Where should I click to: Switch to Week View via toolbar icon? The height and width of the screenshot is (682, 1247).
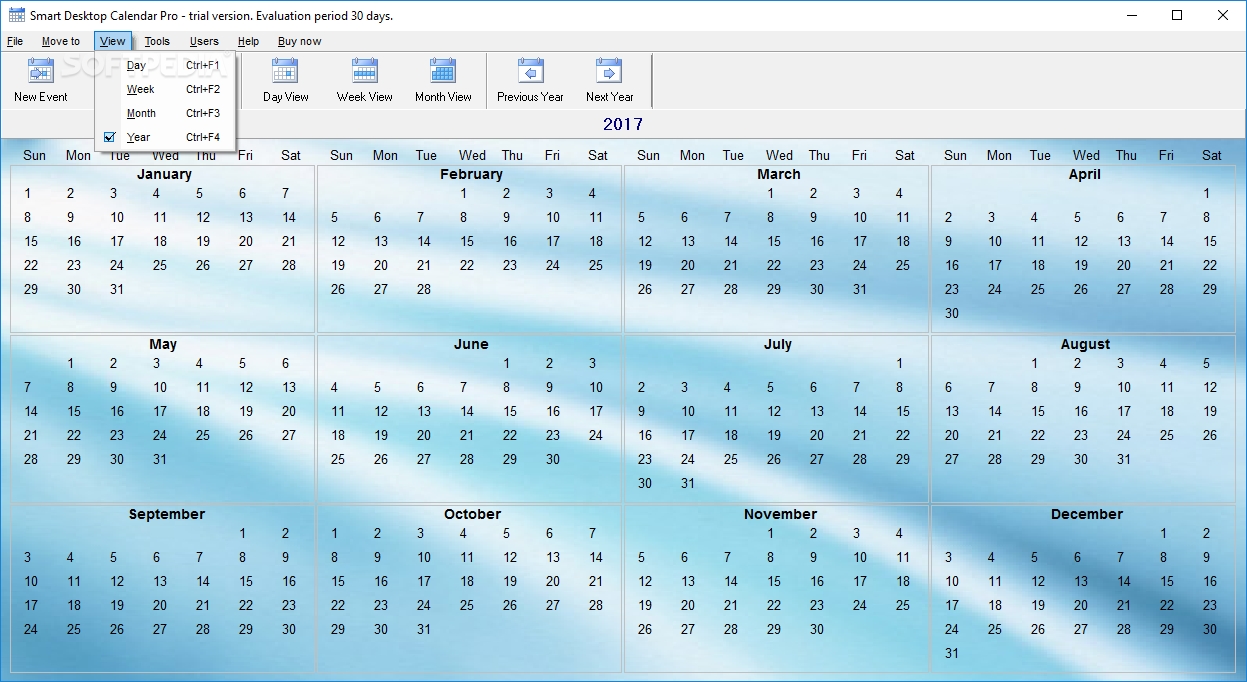(365, 81)
